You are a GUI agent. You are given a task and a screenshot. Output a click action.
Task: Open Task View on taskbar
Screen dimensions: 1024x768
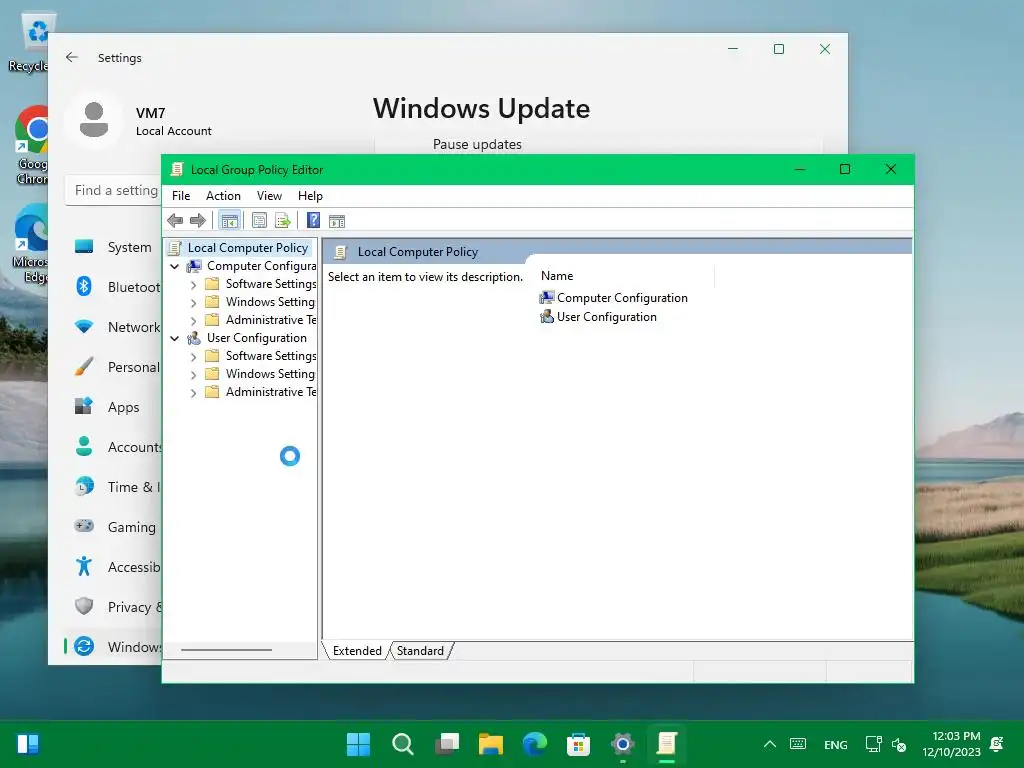pos(447,744)
